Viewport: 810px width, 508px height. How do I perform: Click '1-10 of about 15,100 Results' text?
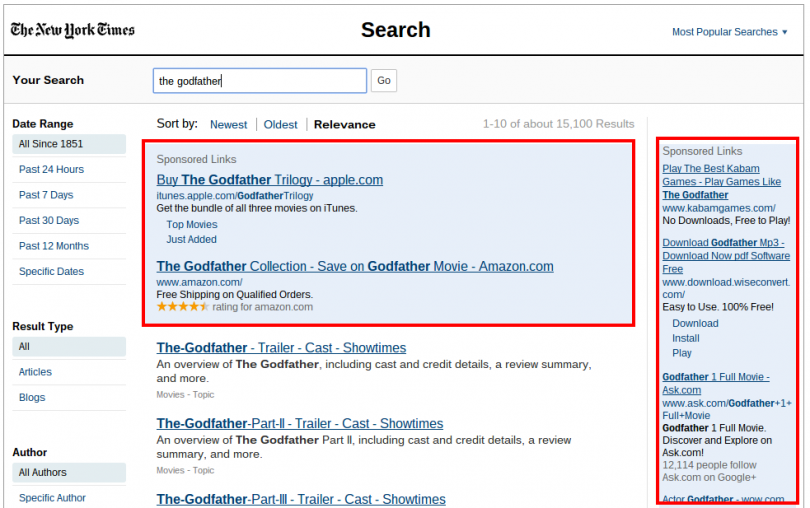click(558, 124)
